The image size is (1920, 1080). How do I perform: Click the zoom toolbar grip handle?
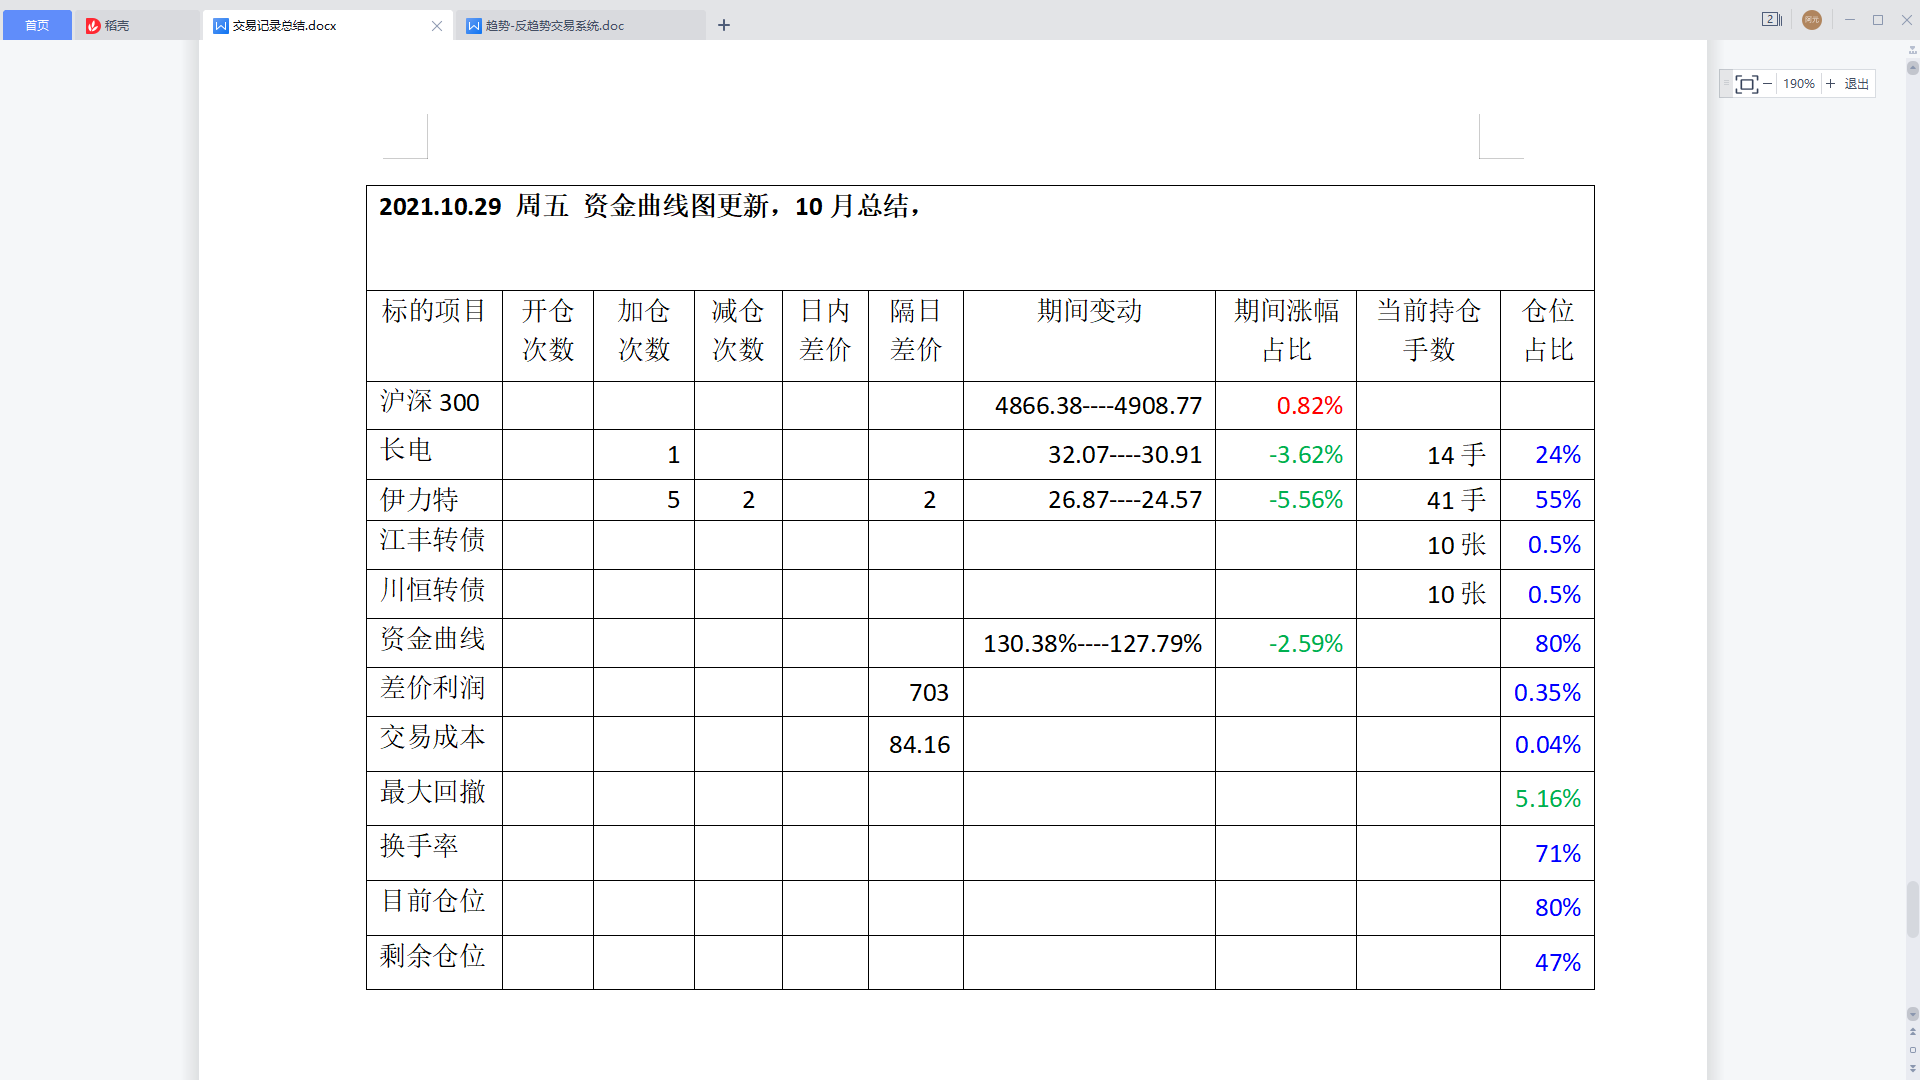pyautogui.click(x=1727, y=84)
